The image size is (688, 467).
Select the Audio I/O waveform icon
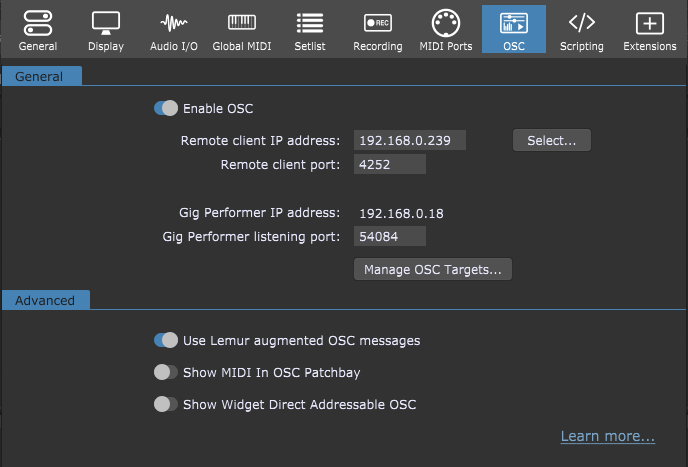(174, 23)
